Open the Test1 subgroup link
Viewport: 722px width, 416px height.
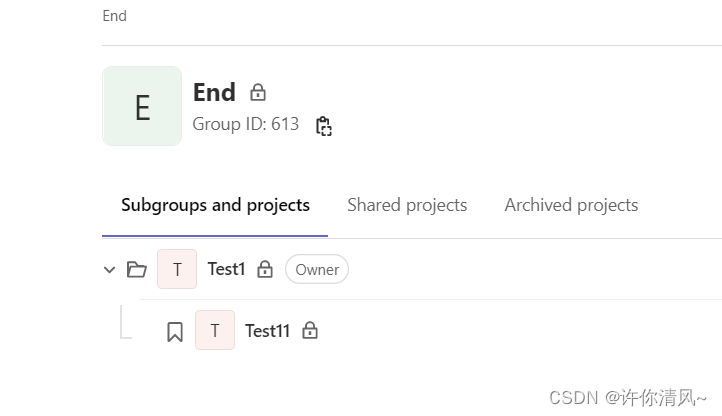[x=226, y=269]
